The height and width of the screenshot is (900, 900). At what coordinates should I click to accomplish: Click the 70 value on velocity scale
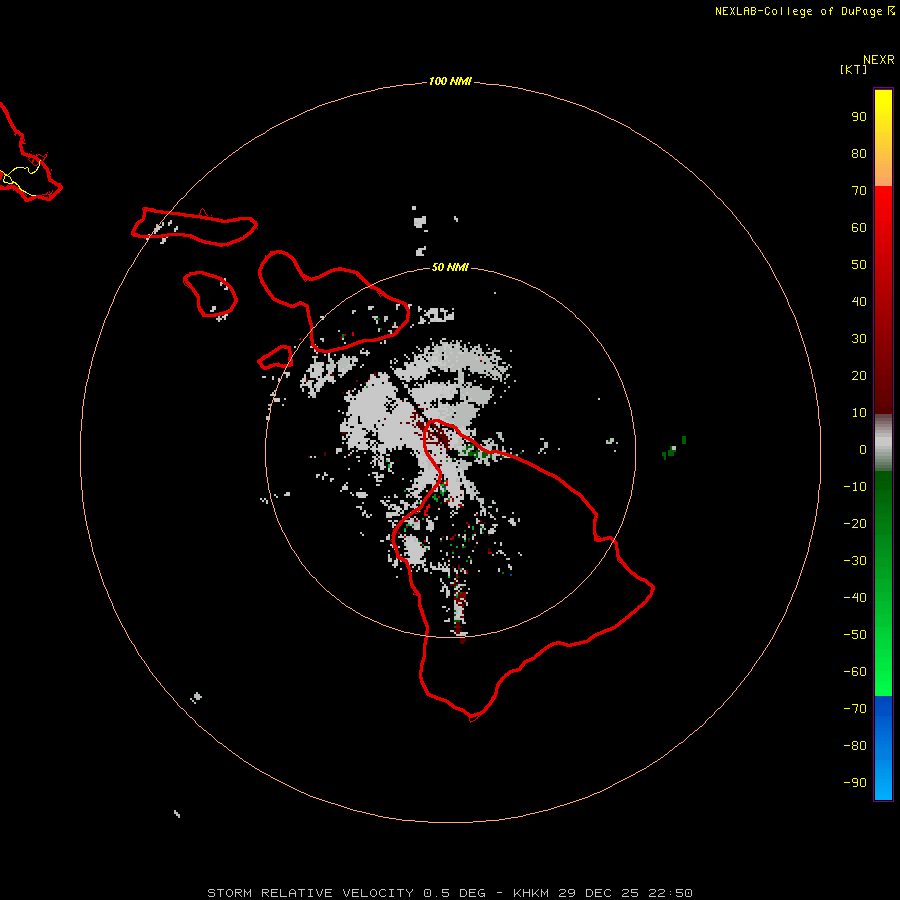tap(859, 191)
